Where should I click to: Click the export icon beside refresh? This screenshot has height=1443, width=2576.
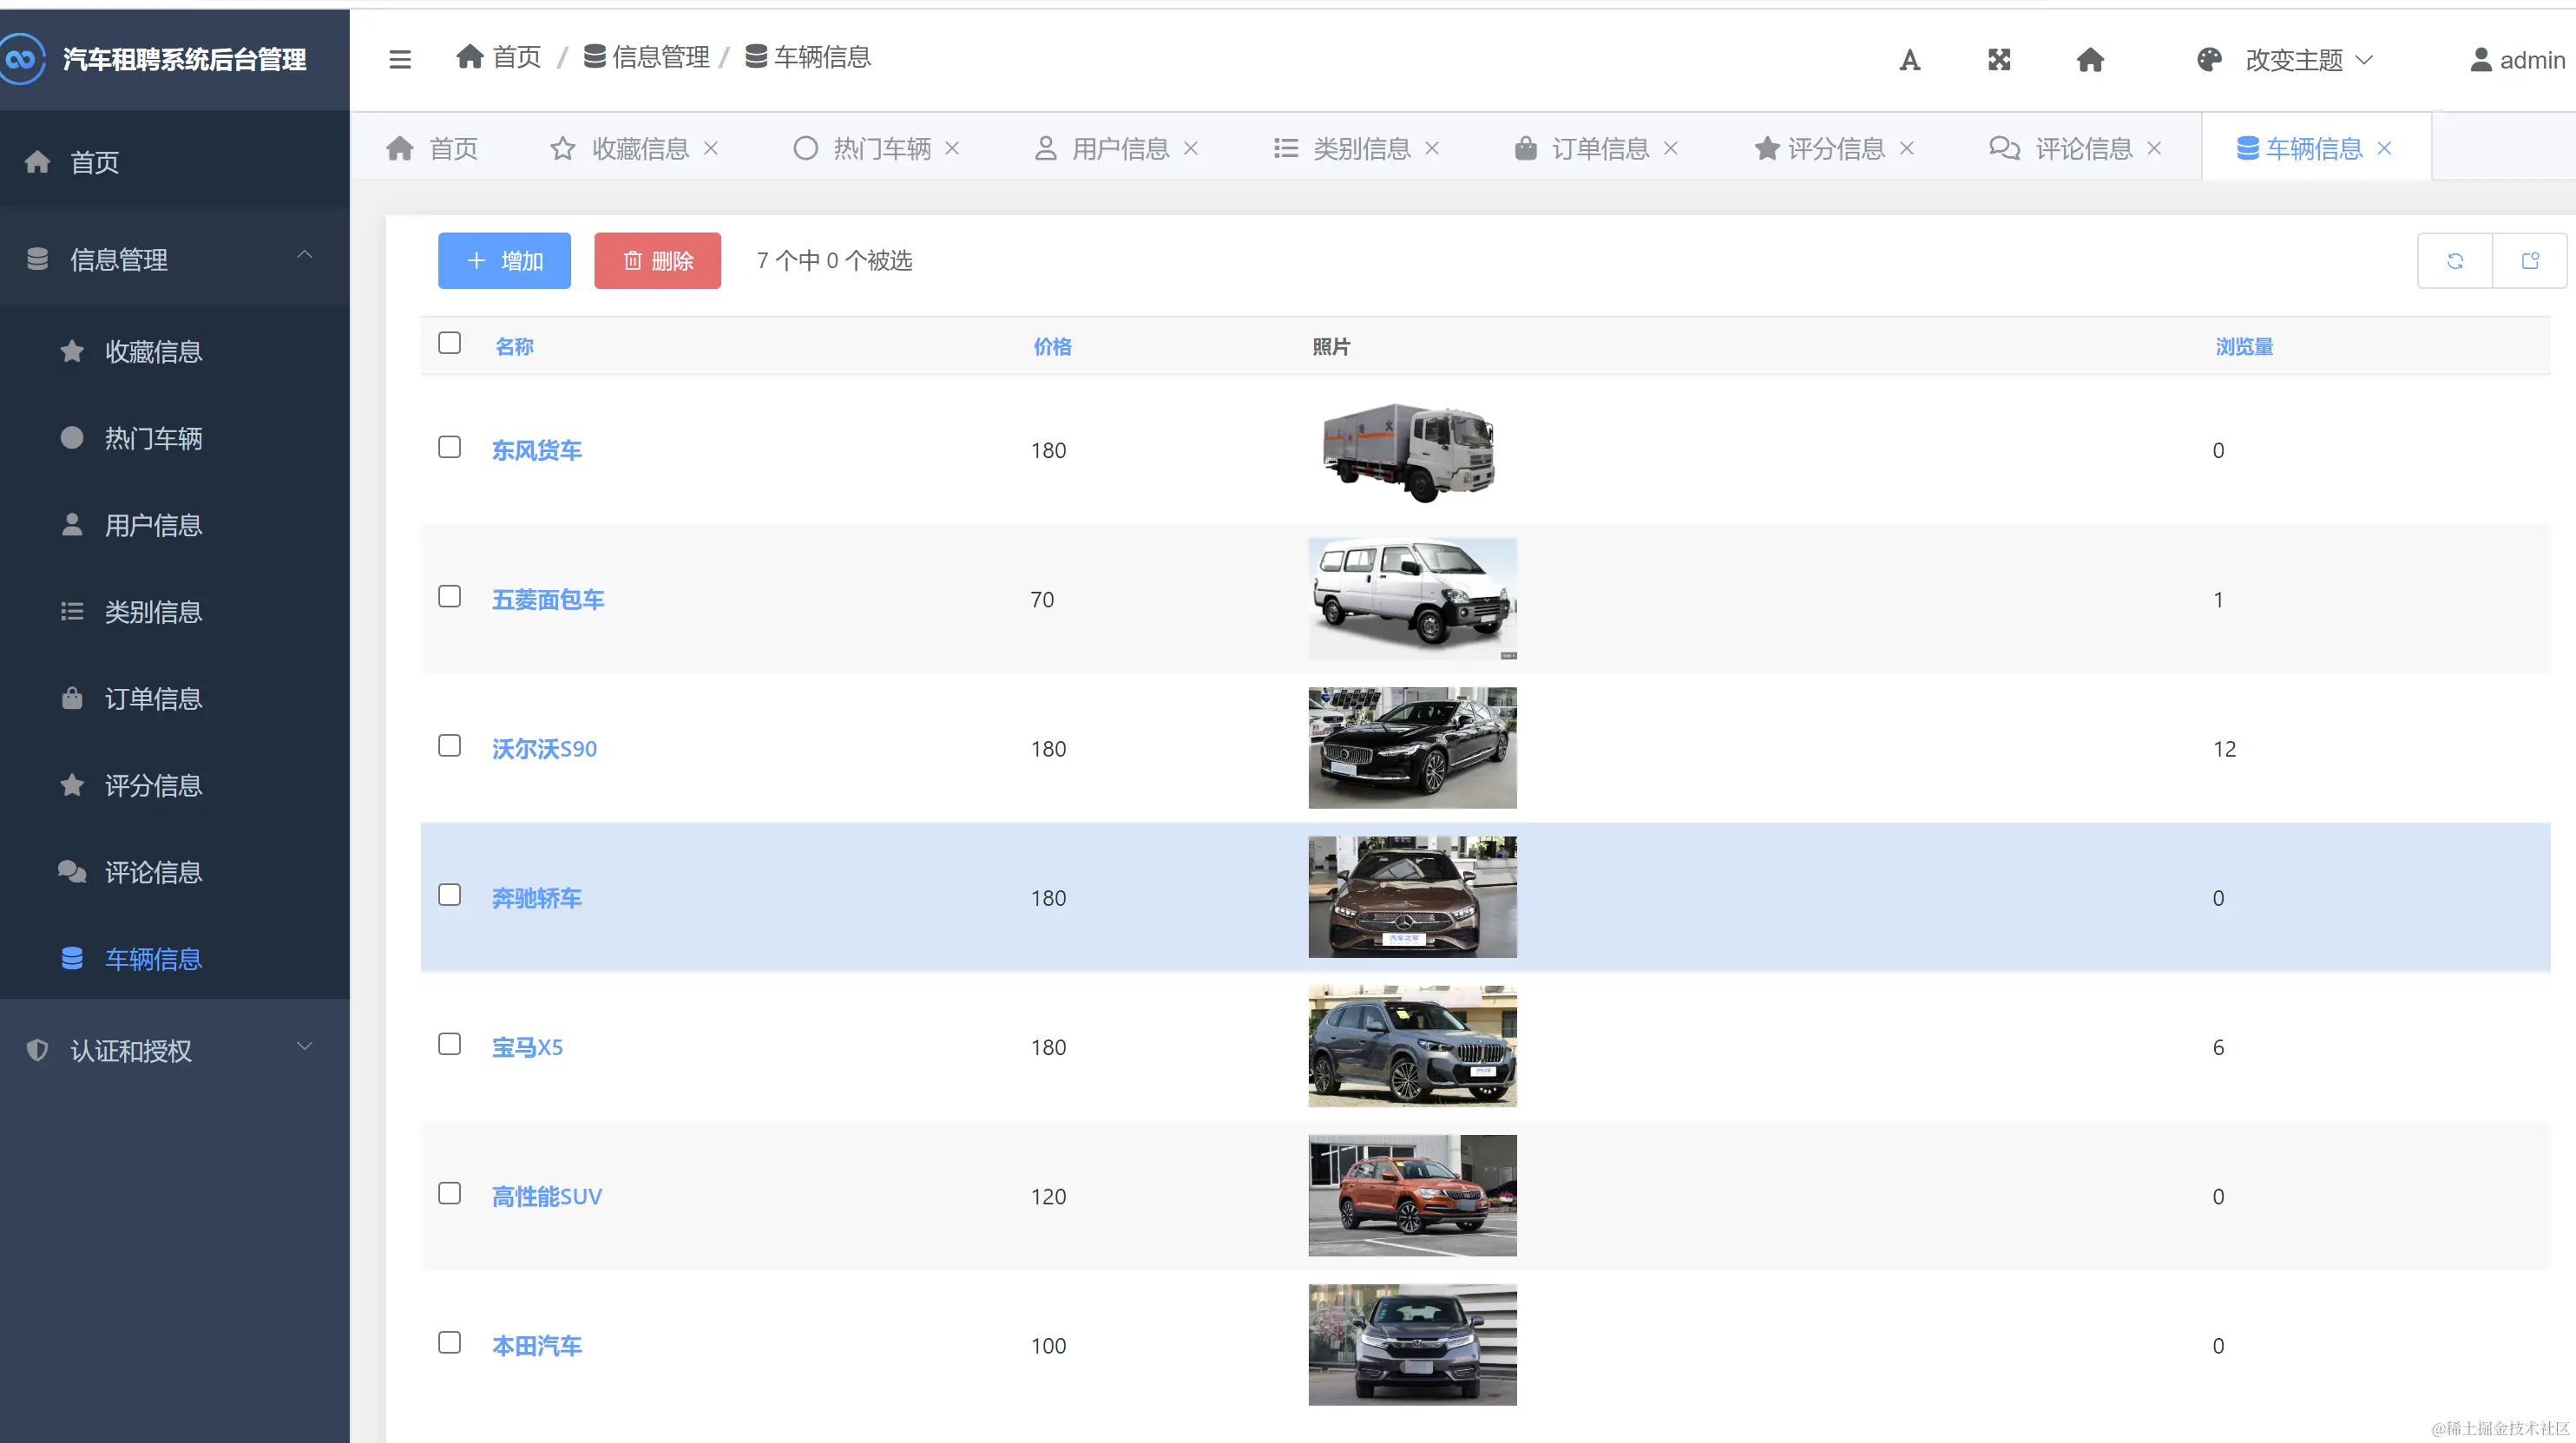(x=2530, y=261)
